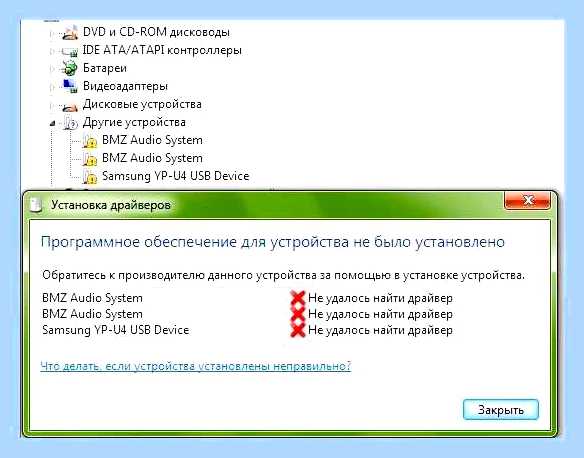
Task: Click the Батареи battery category icon
Action: click(x=70, y=68)
